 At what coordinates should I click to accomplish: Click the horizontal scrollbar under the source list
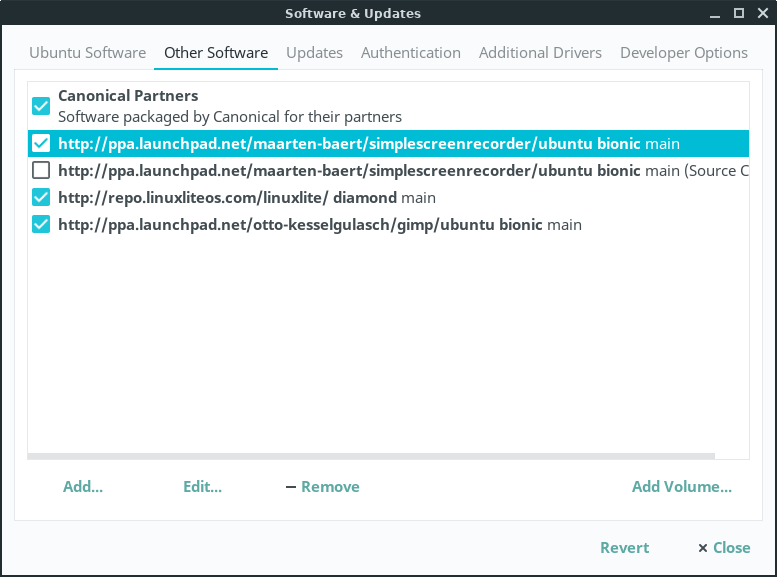pos(371,455)
